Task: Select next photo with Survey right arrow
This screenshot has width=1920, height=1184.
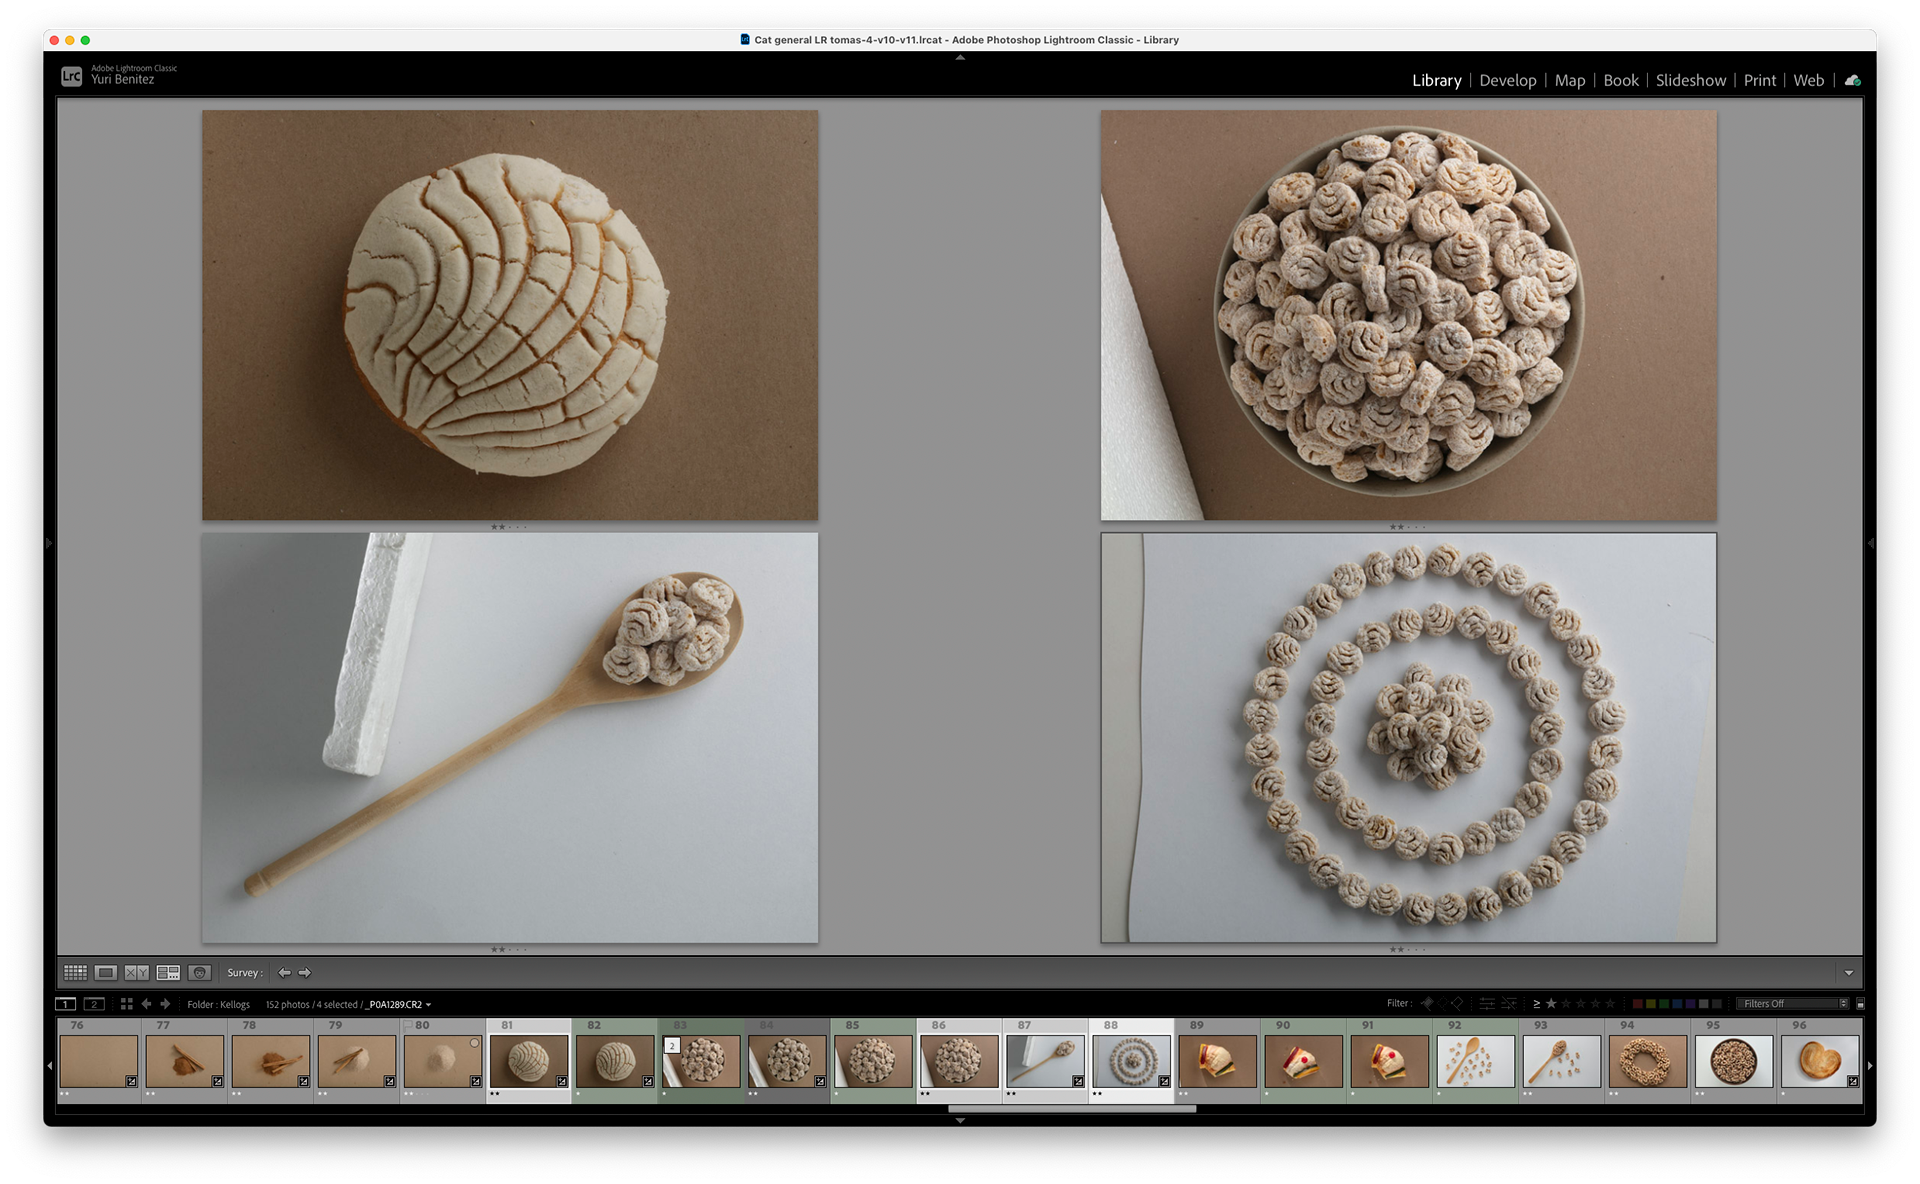Action: click(x=306, y=972)
